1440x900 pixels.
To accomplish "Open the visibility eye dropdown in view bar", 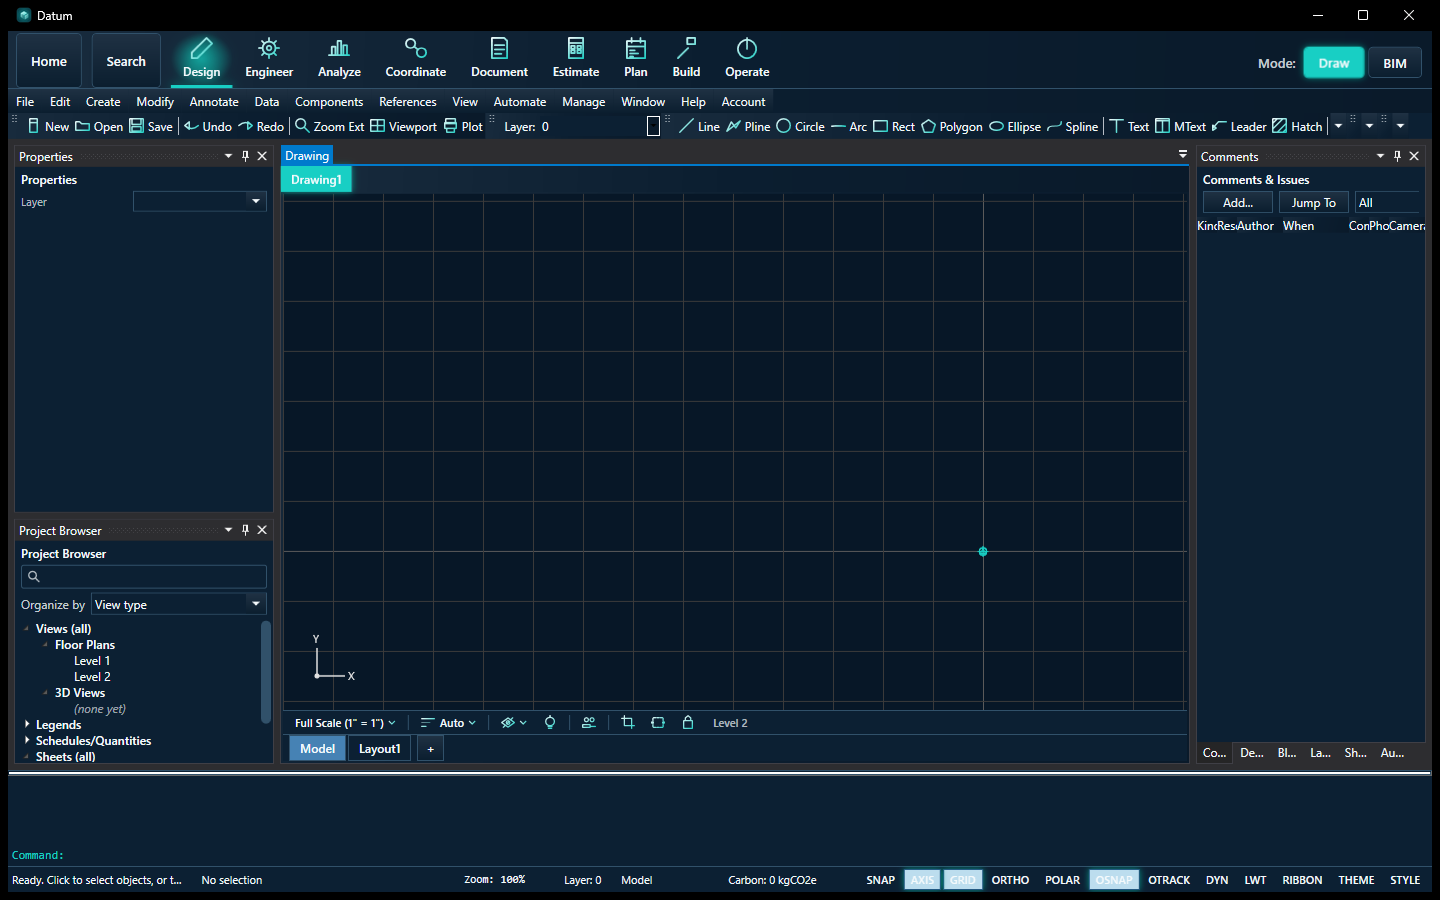I will pyautogui.click(x=513, y=723).
